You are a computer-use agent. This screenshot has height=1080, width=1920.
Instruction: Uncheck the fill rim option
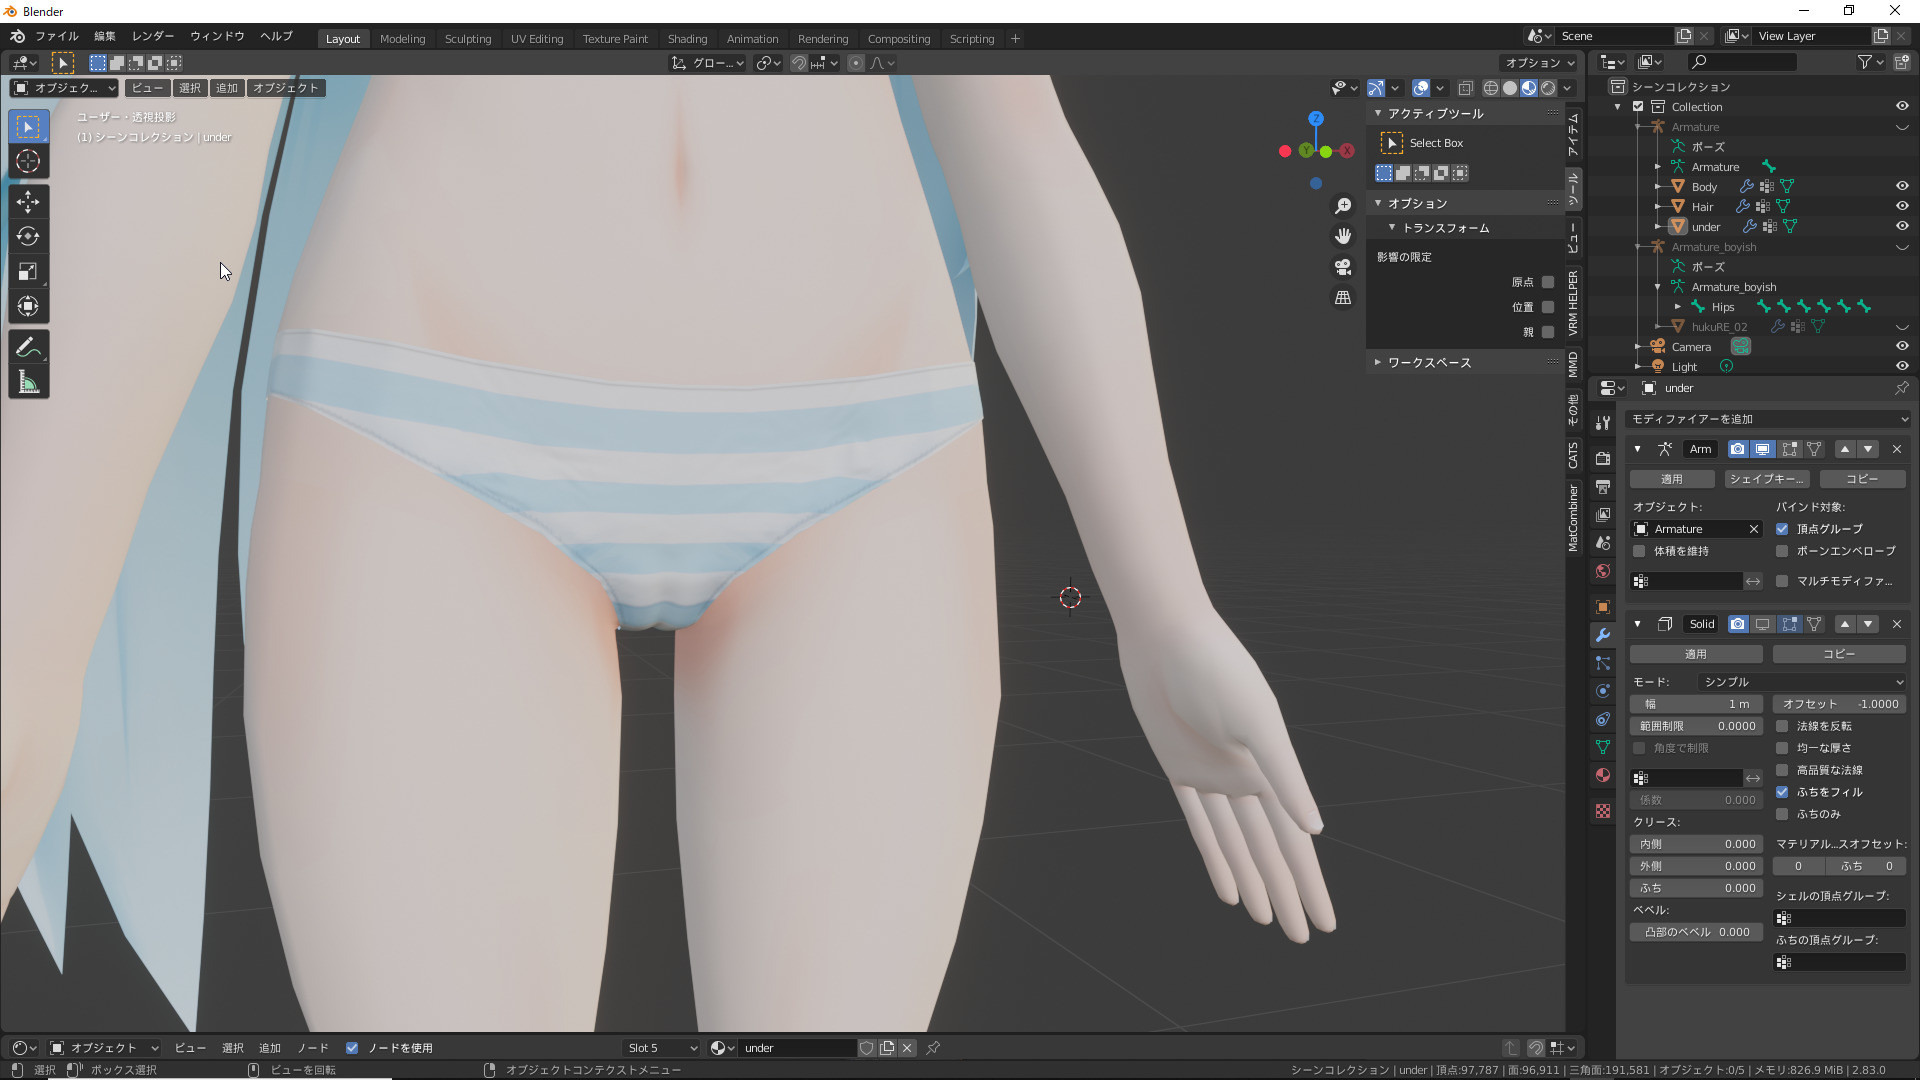tap(1782, 792)
